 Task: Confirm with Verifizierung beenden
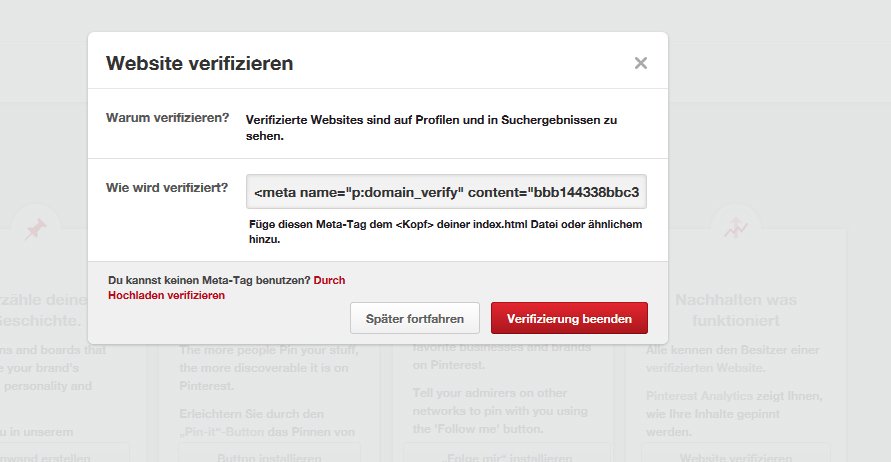(x=569, y=318)
